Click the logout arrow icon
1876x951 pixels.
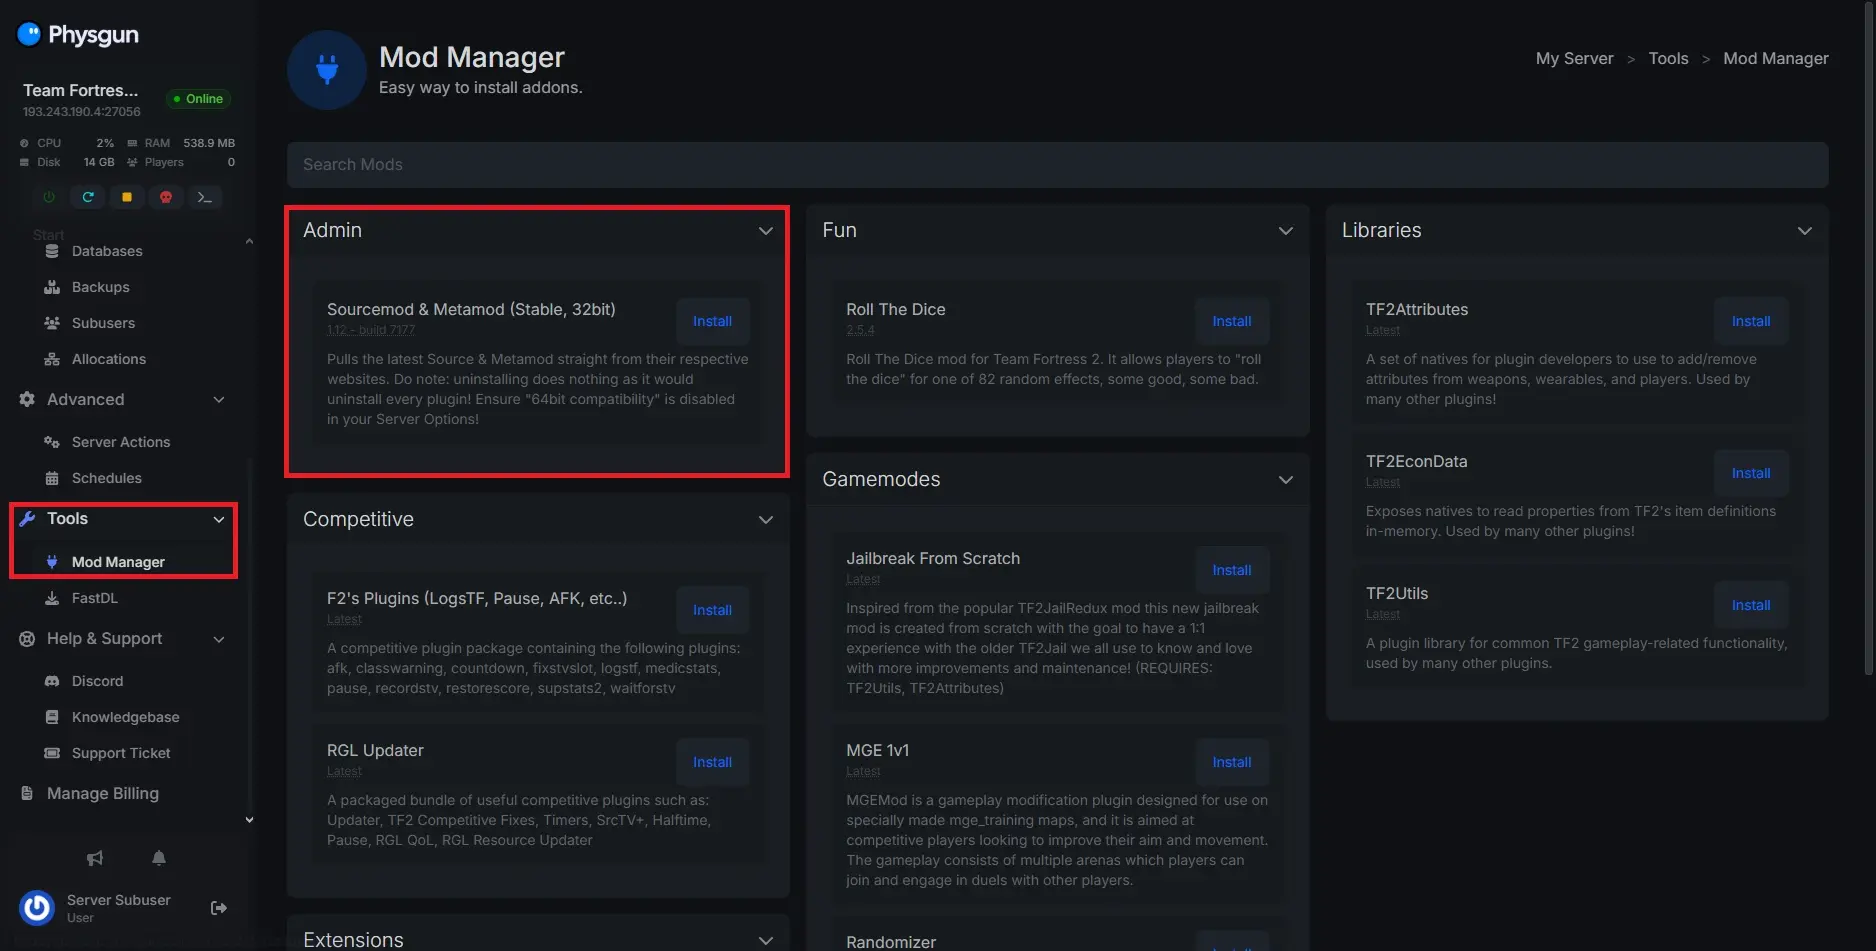tap(219, 908)
